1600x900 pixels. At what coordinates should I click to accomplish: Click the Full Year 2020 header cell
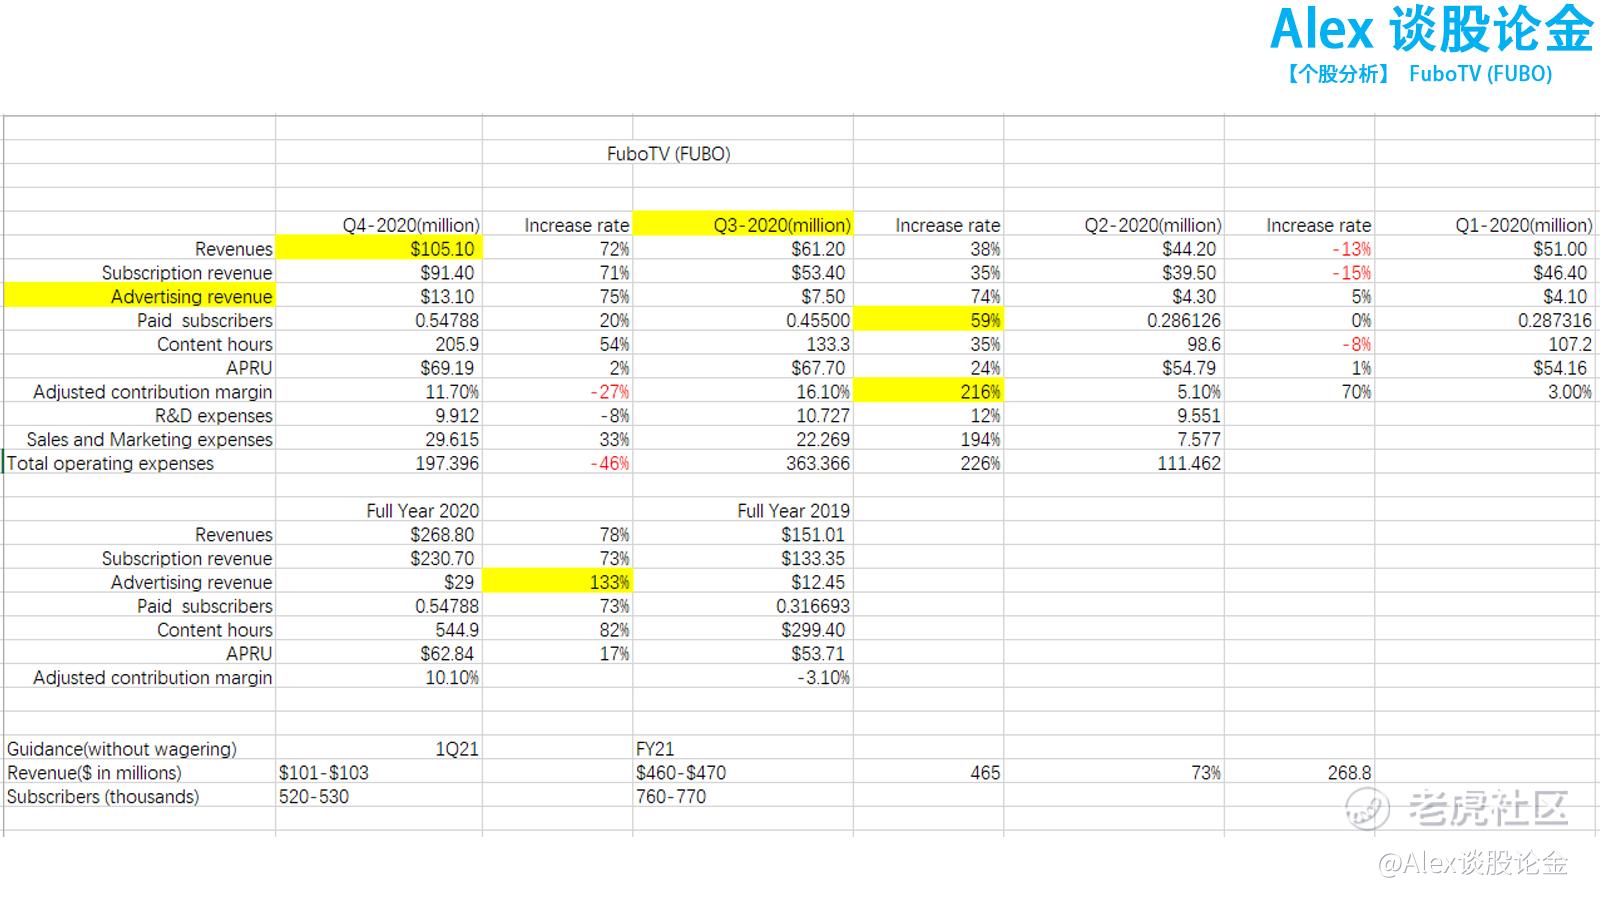379,511
